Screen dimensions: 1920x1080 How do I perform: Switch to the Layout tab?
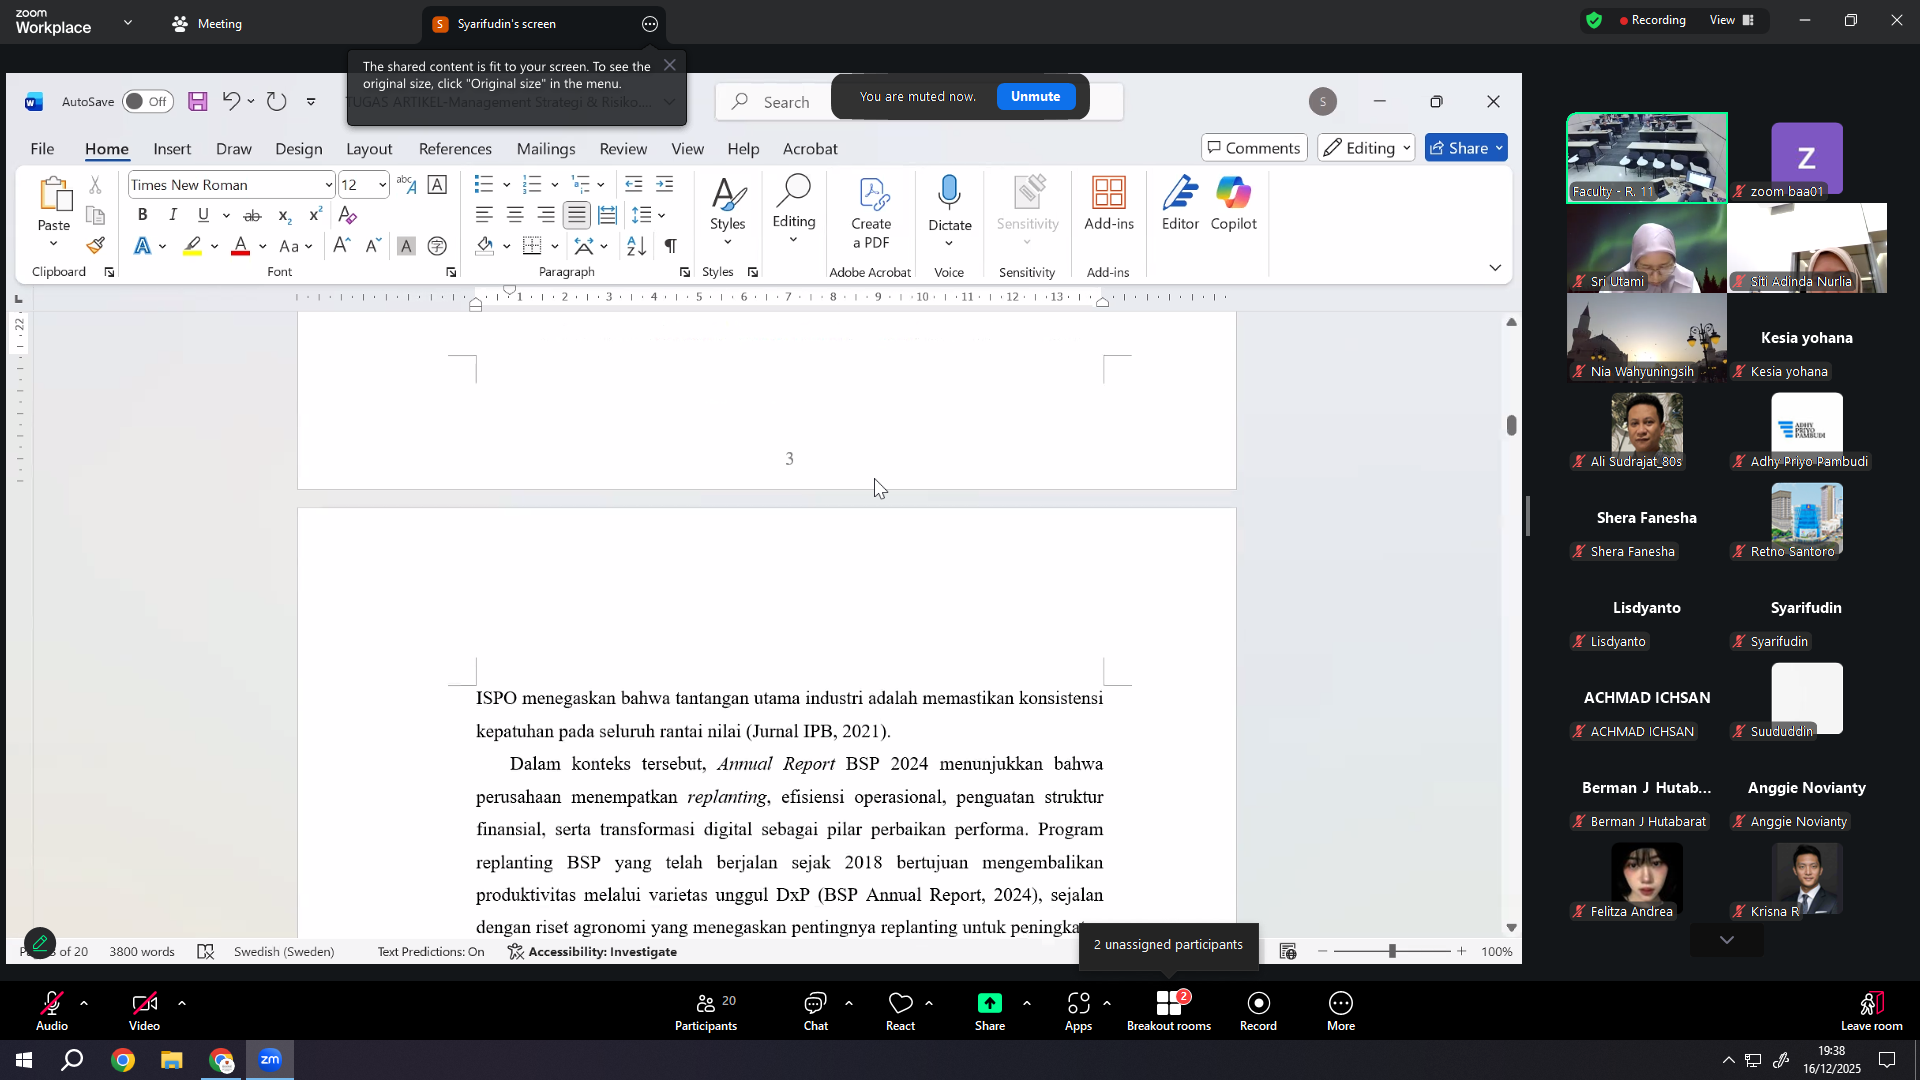(369, 149)
